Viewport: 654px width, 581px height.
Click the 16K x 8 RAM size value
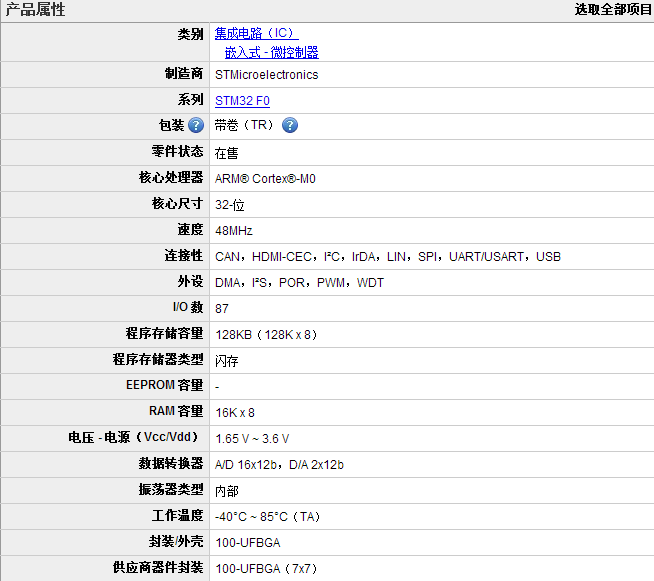pyautogui.click(x=235, y=412)
